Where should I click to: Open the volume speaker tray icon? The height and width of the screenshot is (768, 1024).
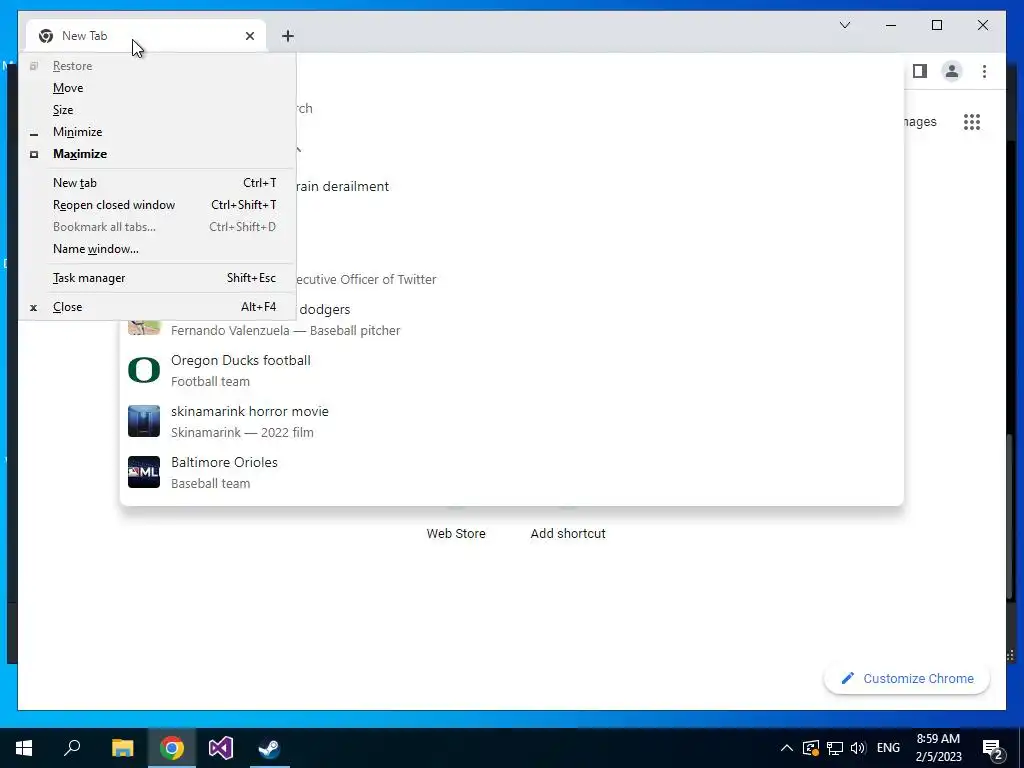coord(858,748)
